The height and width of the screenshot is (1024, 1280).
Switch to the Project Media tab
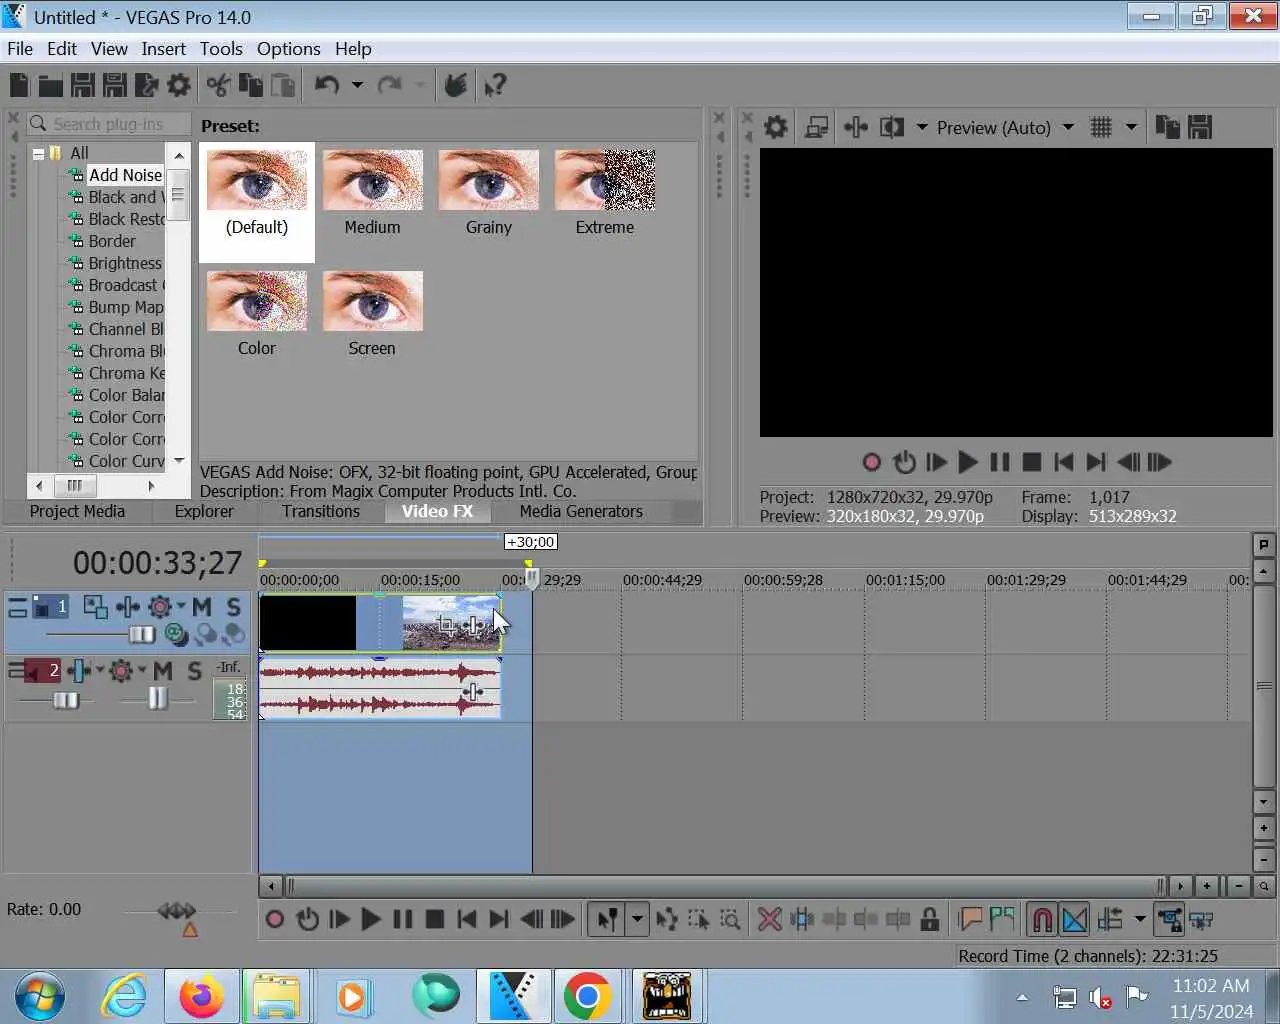[77, 511]
